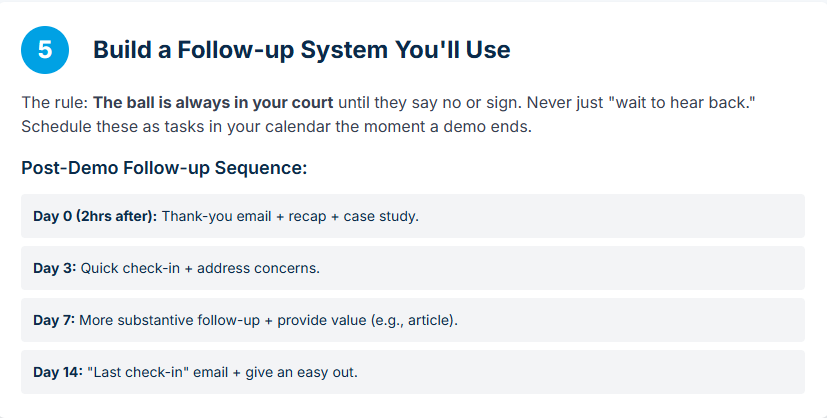Viewport: 827px width, 418px height.
Task: Click the words "The rule:" in the paragraph
Action: 55,103
